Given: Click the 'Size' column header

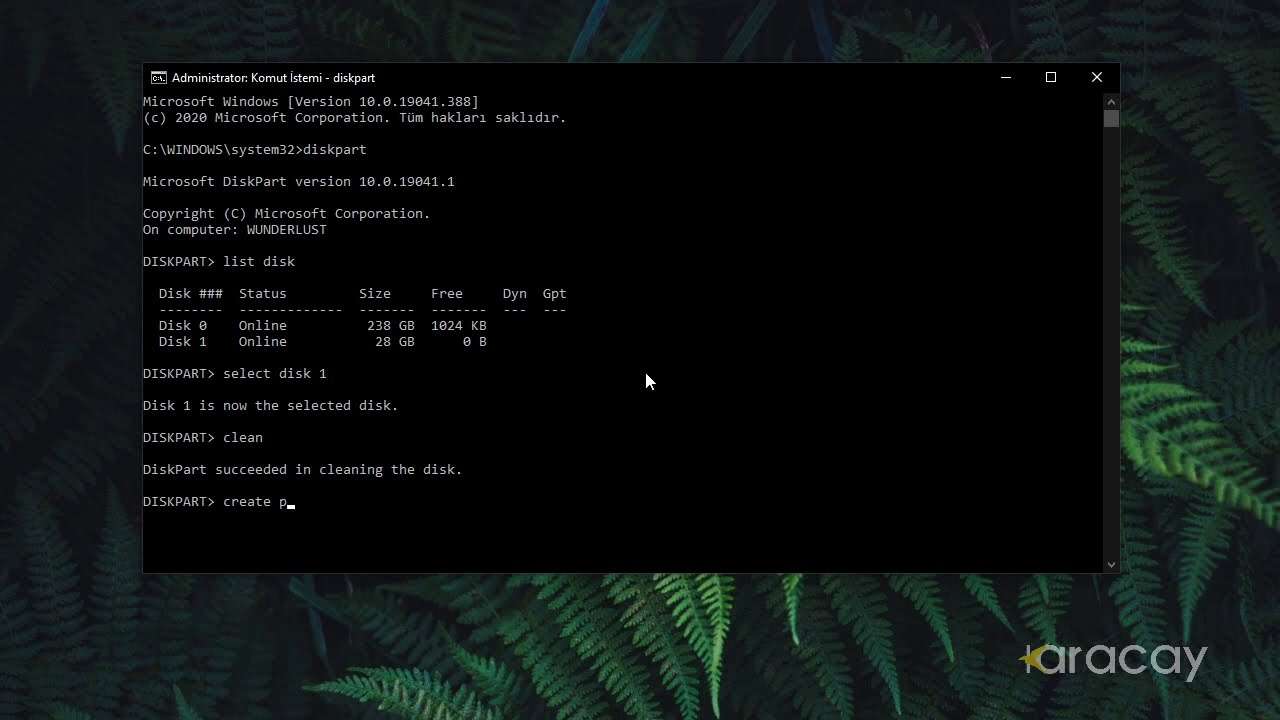Looking at the screenshot, I should pyautogui.click(x=375, y=294).
